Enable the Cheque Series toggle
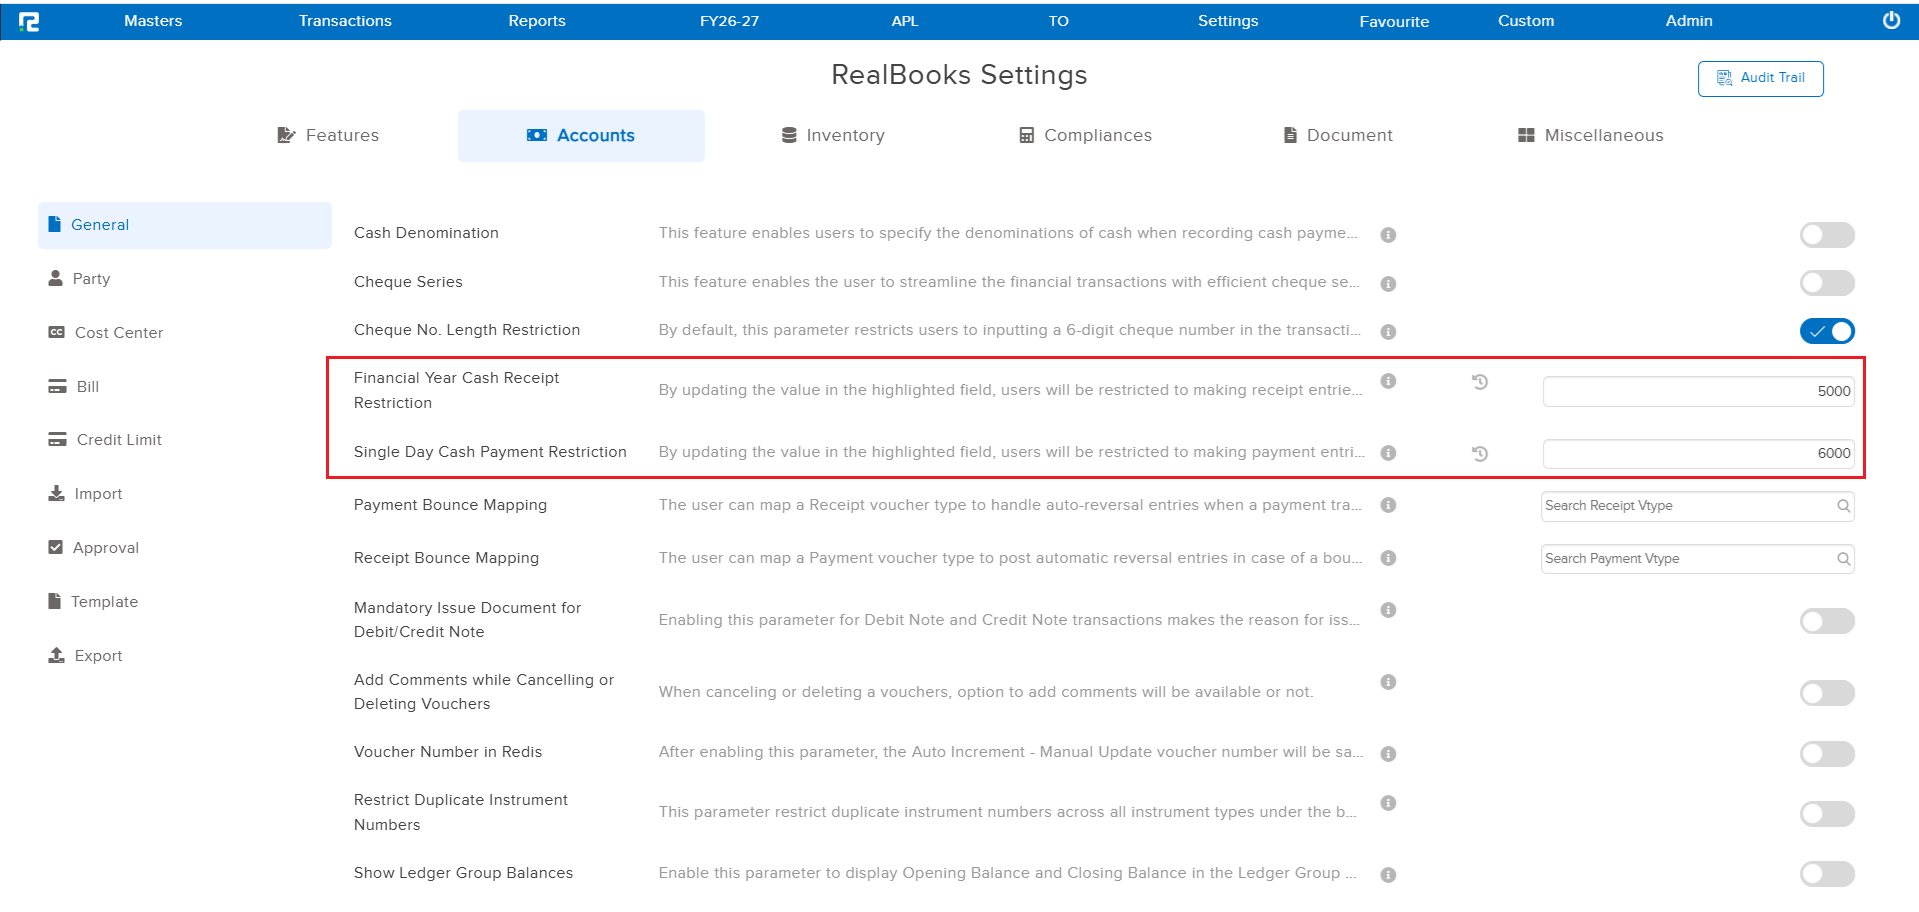1919x912 pixels. (x=1827, y=283)
